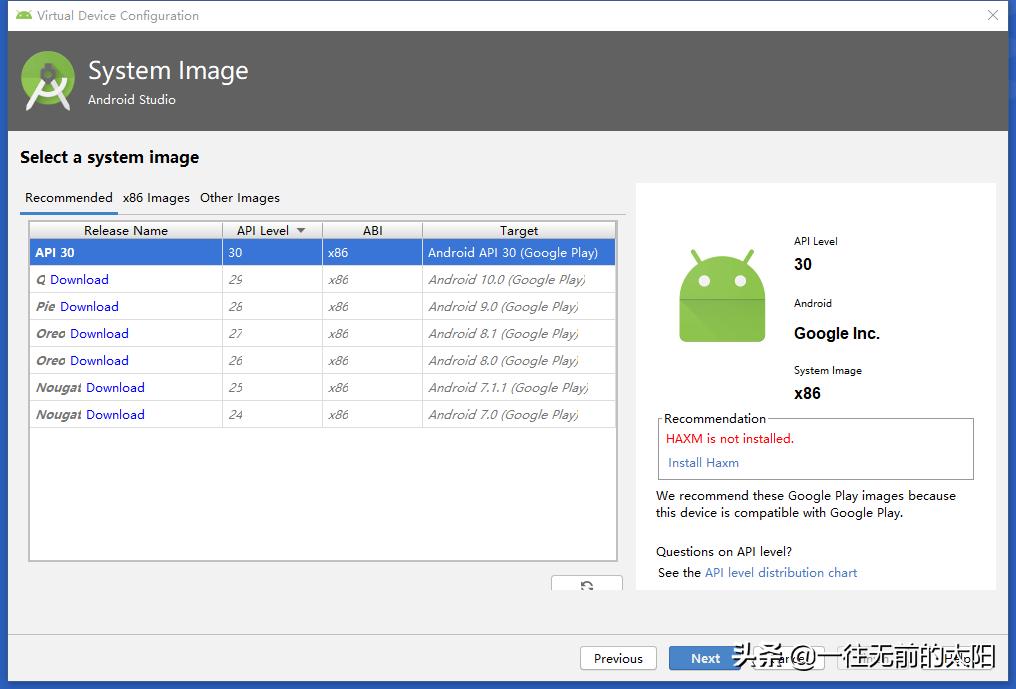Click the Install Haxm link
This screenshot has width=1016, height=689.
tap(703, 462)
